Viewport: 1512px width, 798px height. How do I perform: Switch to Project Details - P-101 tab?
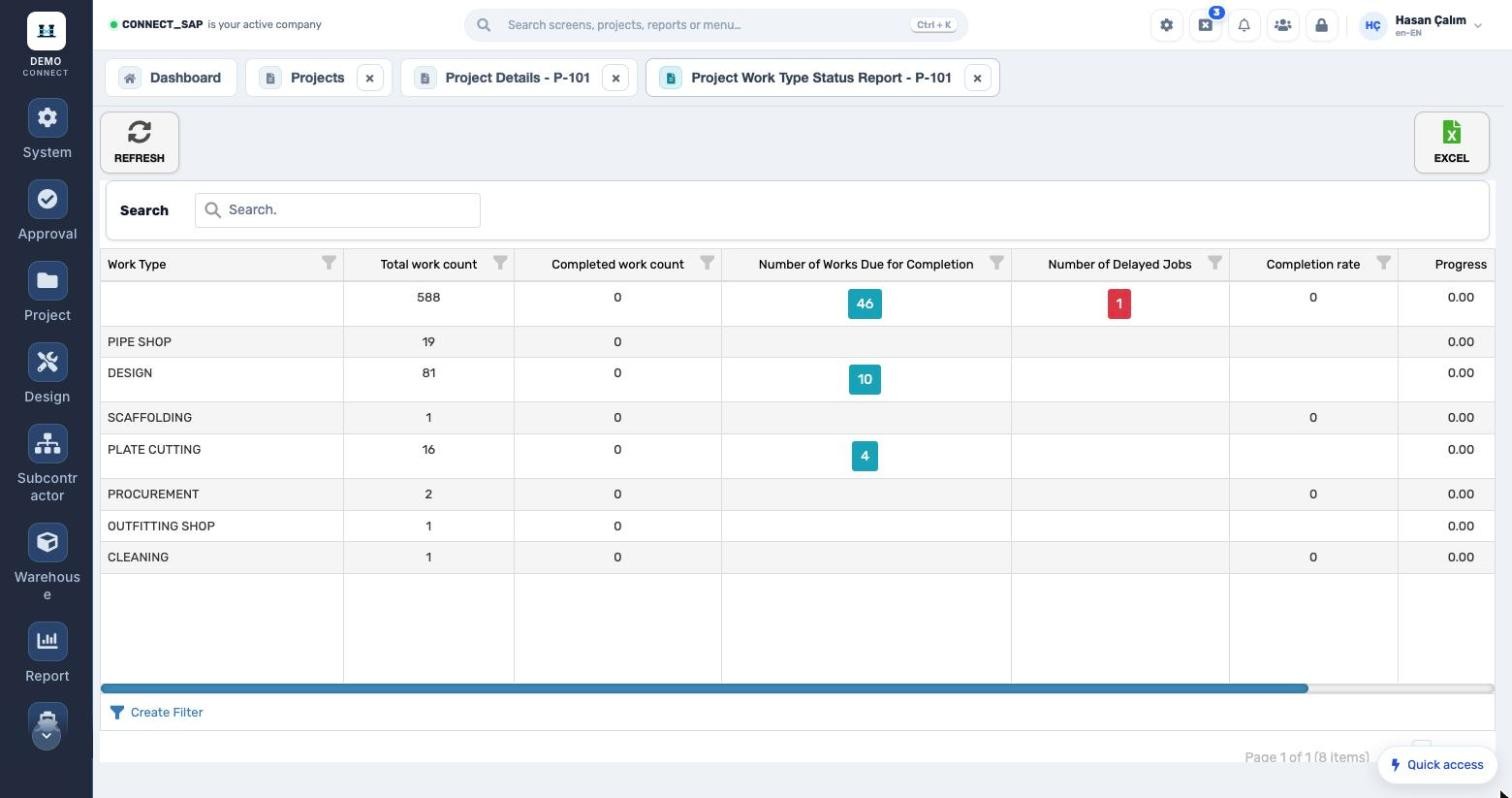517,78
